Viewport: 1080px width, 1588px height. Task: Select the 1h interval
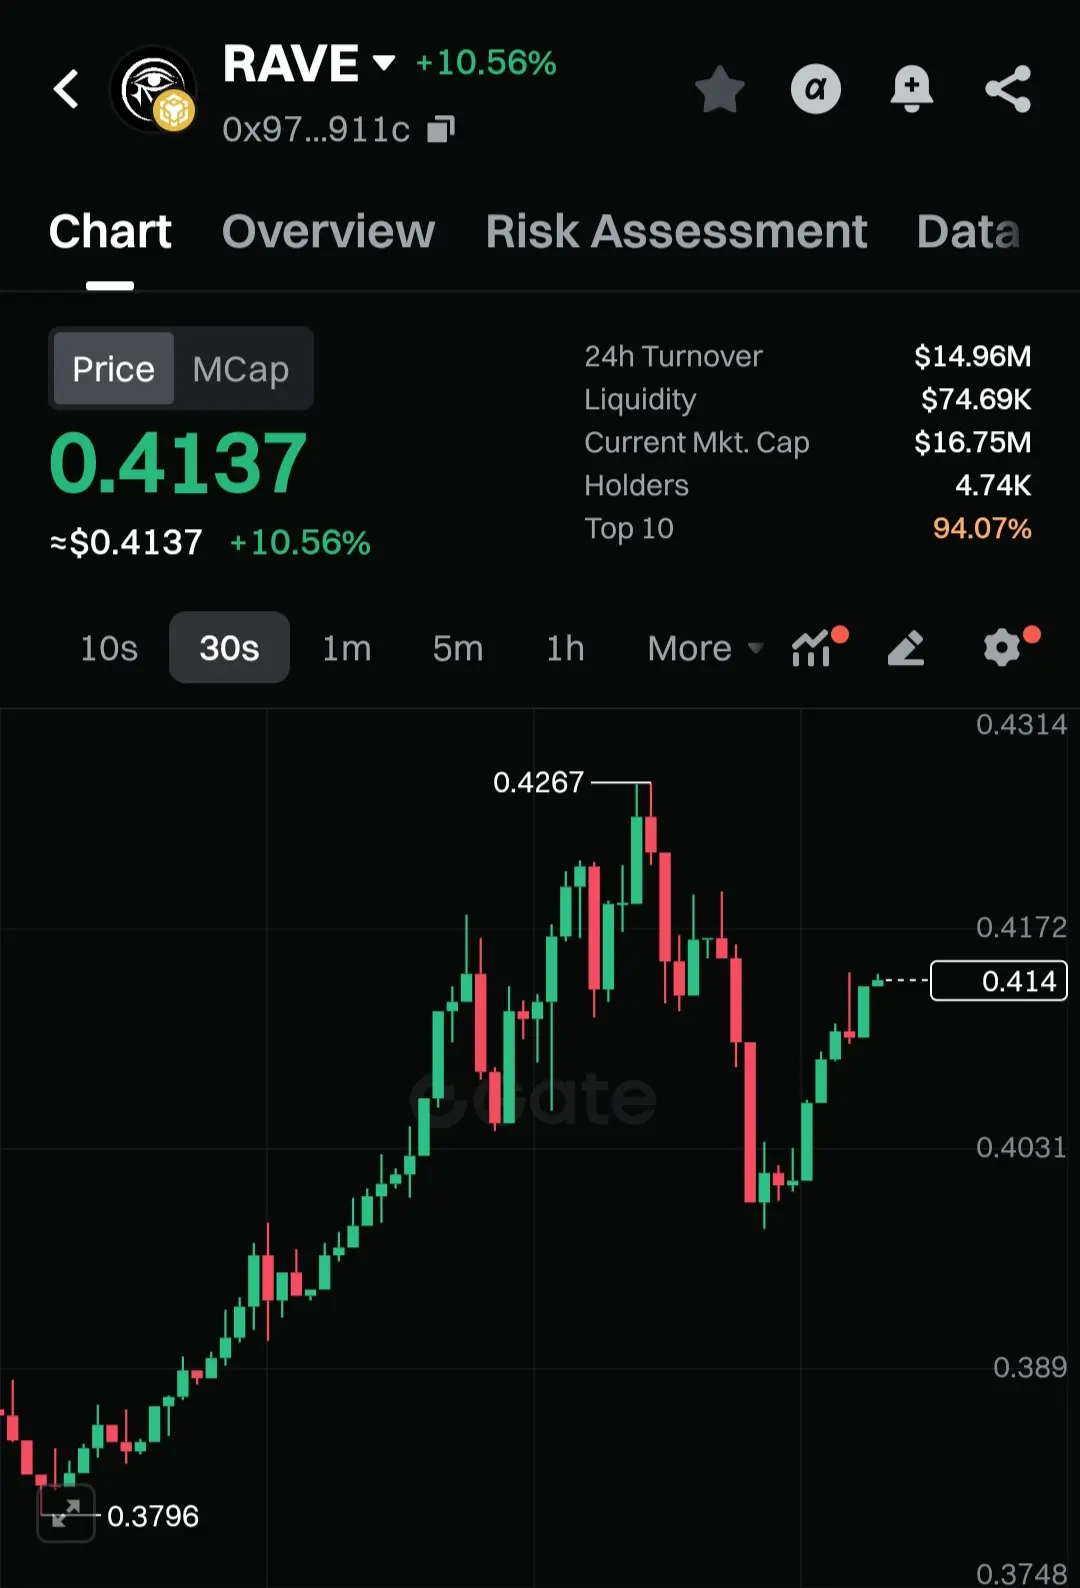click(x=565, y=648)
